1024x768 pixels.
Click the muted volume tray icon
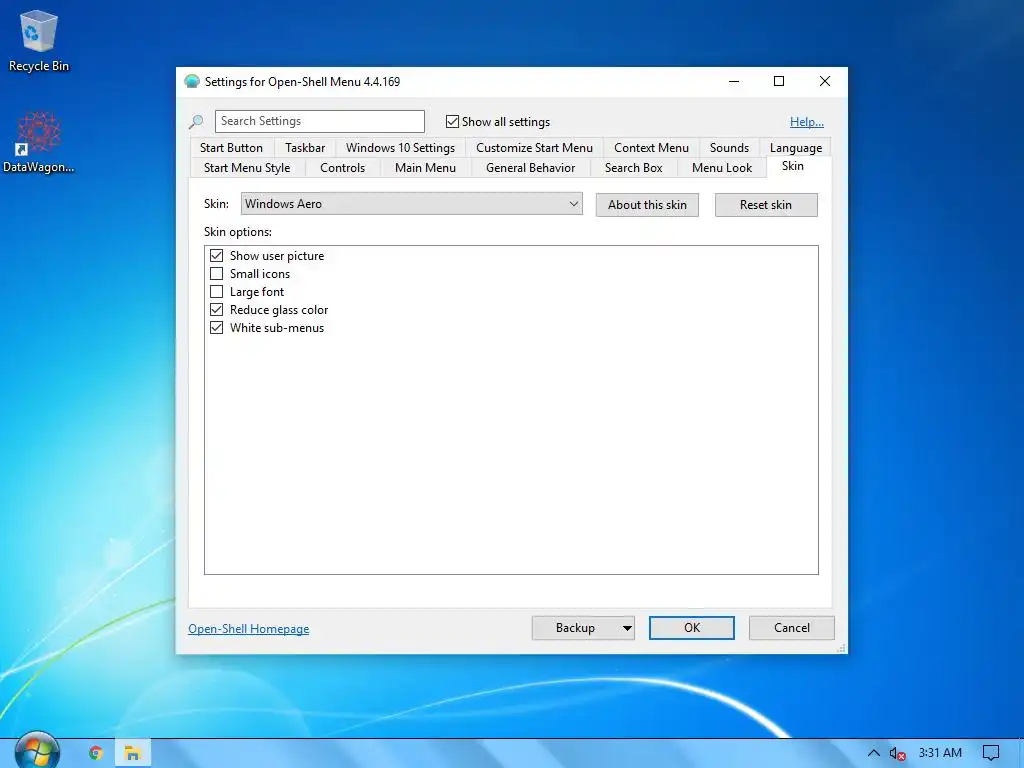point(897,754)
